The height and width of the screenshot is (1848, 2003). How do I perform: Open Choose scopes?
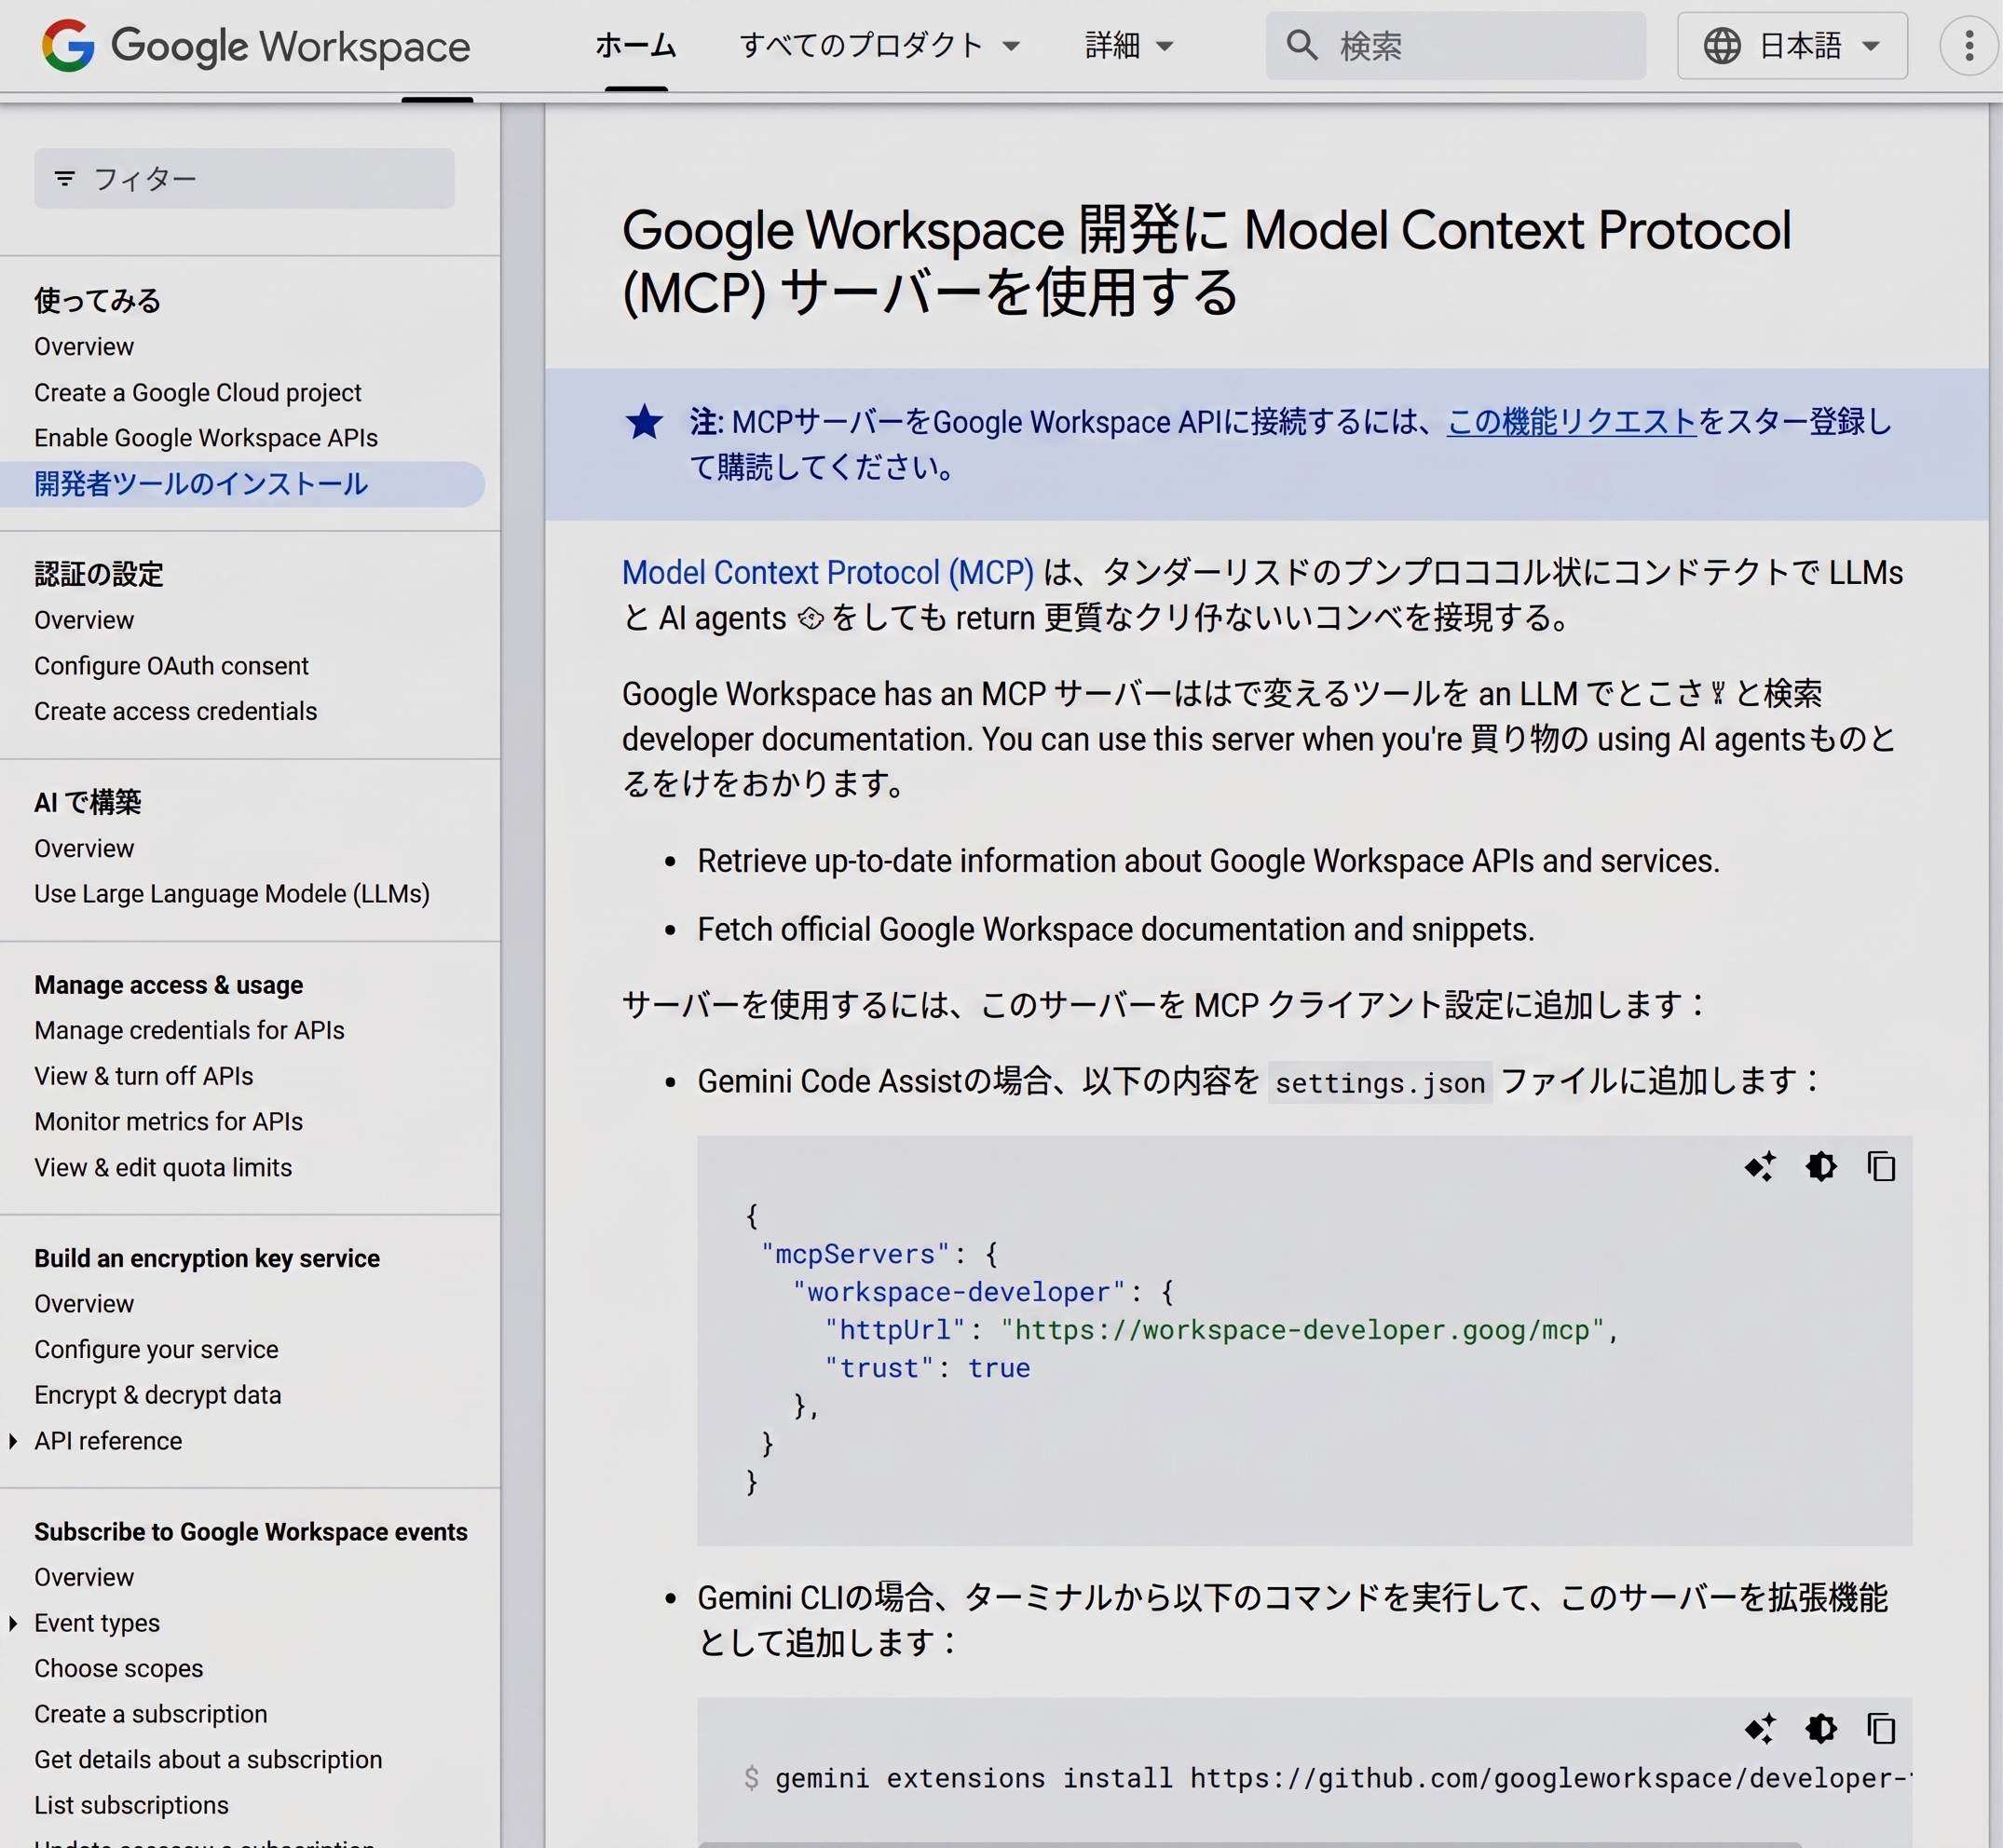pyautogui.click(x=118, y=1668)
